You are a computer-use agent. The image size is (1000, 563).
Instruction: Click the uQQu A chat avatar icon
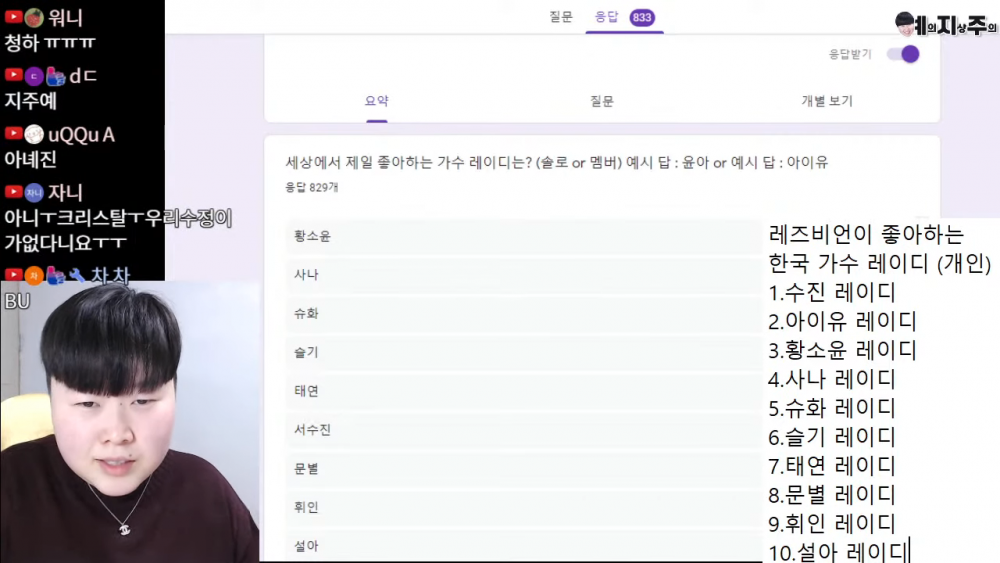34,135
